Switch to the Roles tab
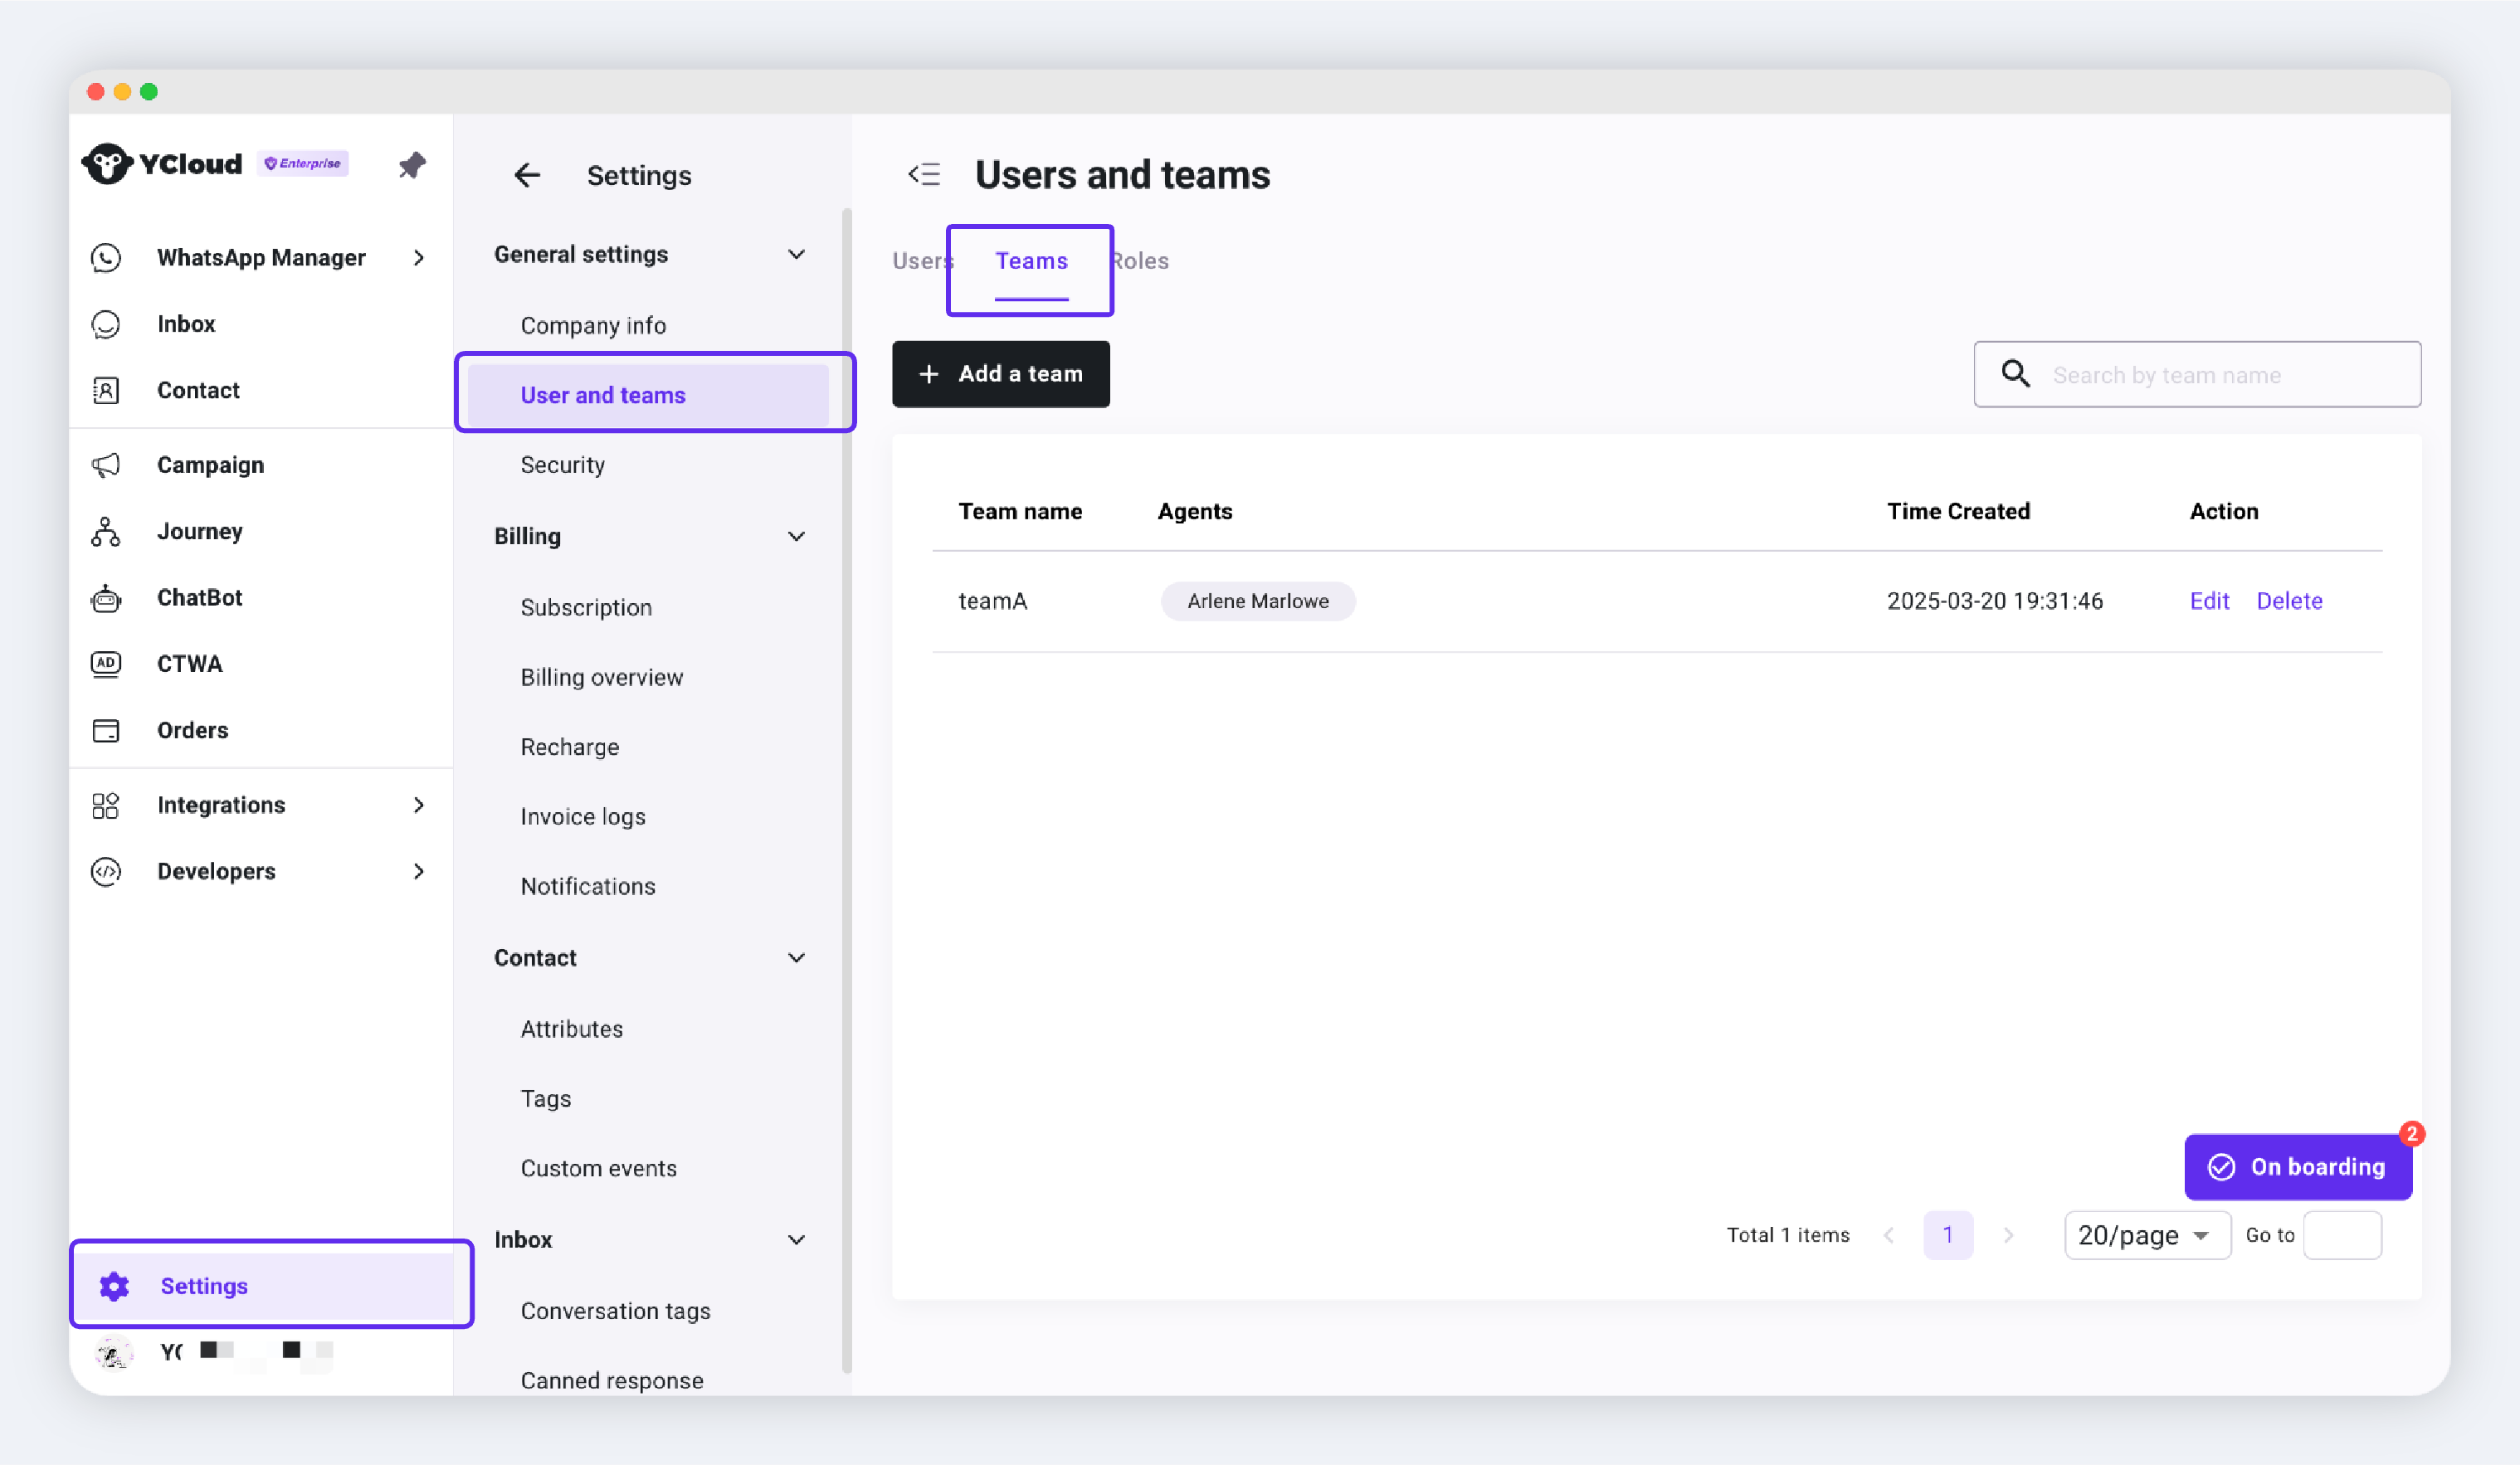The height and width of the screenshot is (1465, 2520). (1142, 261)
